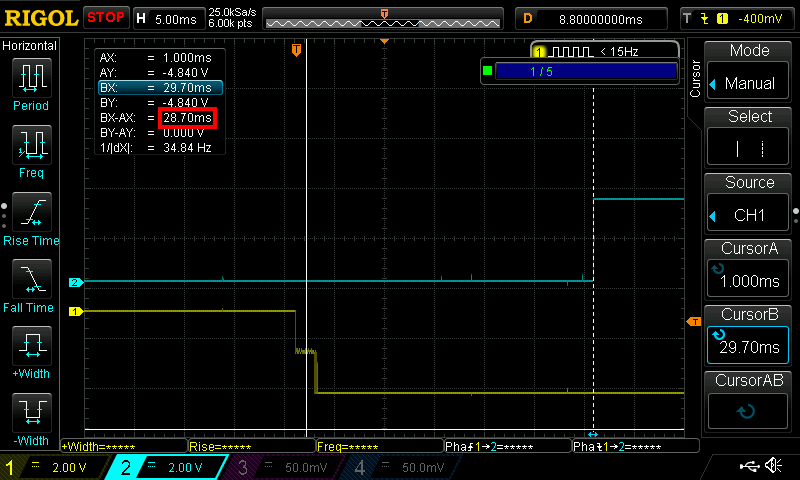Select the Rise Time measurement icon
Image resolution: width=800 pixels, height=480 pixels.
pos(32,212)
